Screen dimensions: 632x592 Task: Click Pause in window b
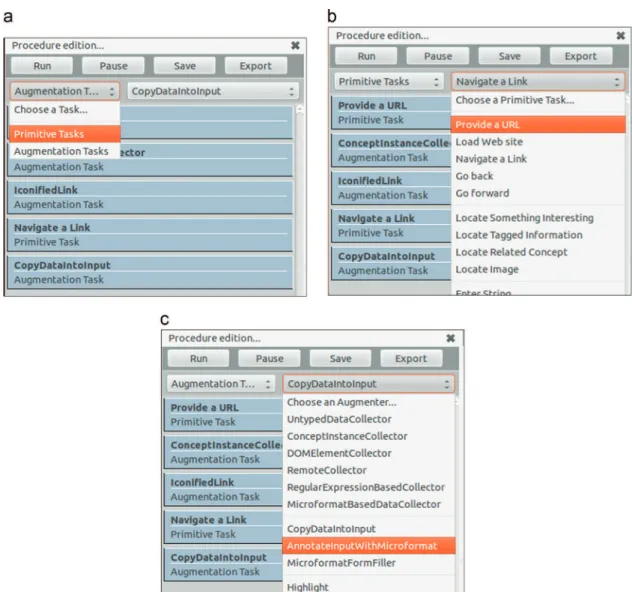point(438,56)
